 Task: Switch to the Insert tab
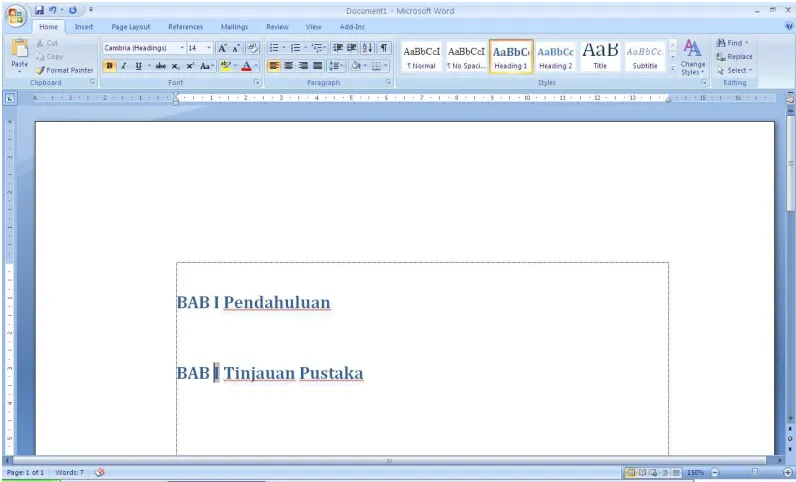(84, 27)
